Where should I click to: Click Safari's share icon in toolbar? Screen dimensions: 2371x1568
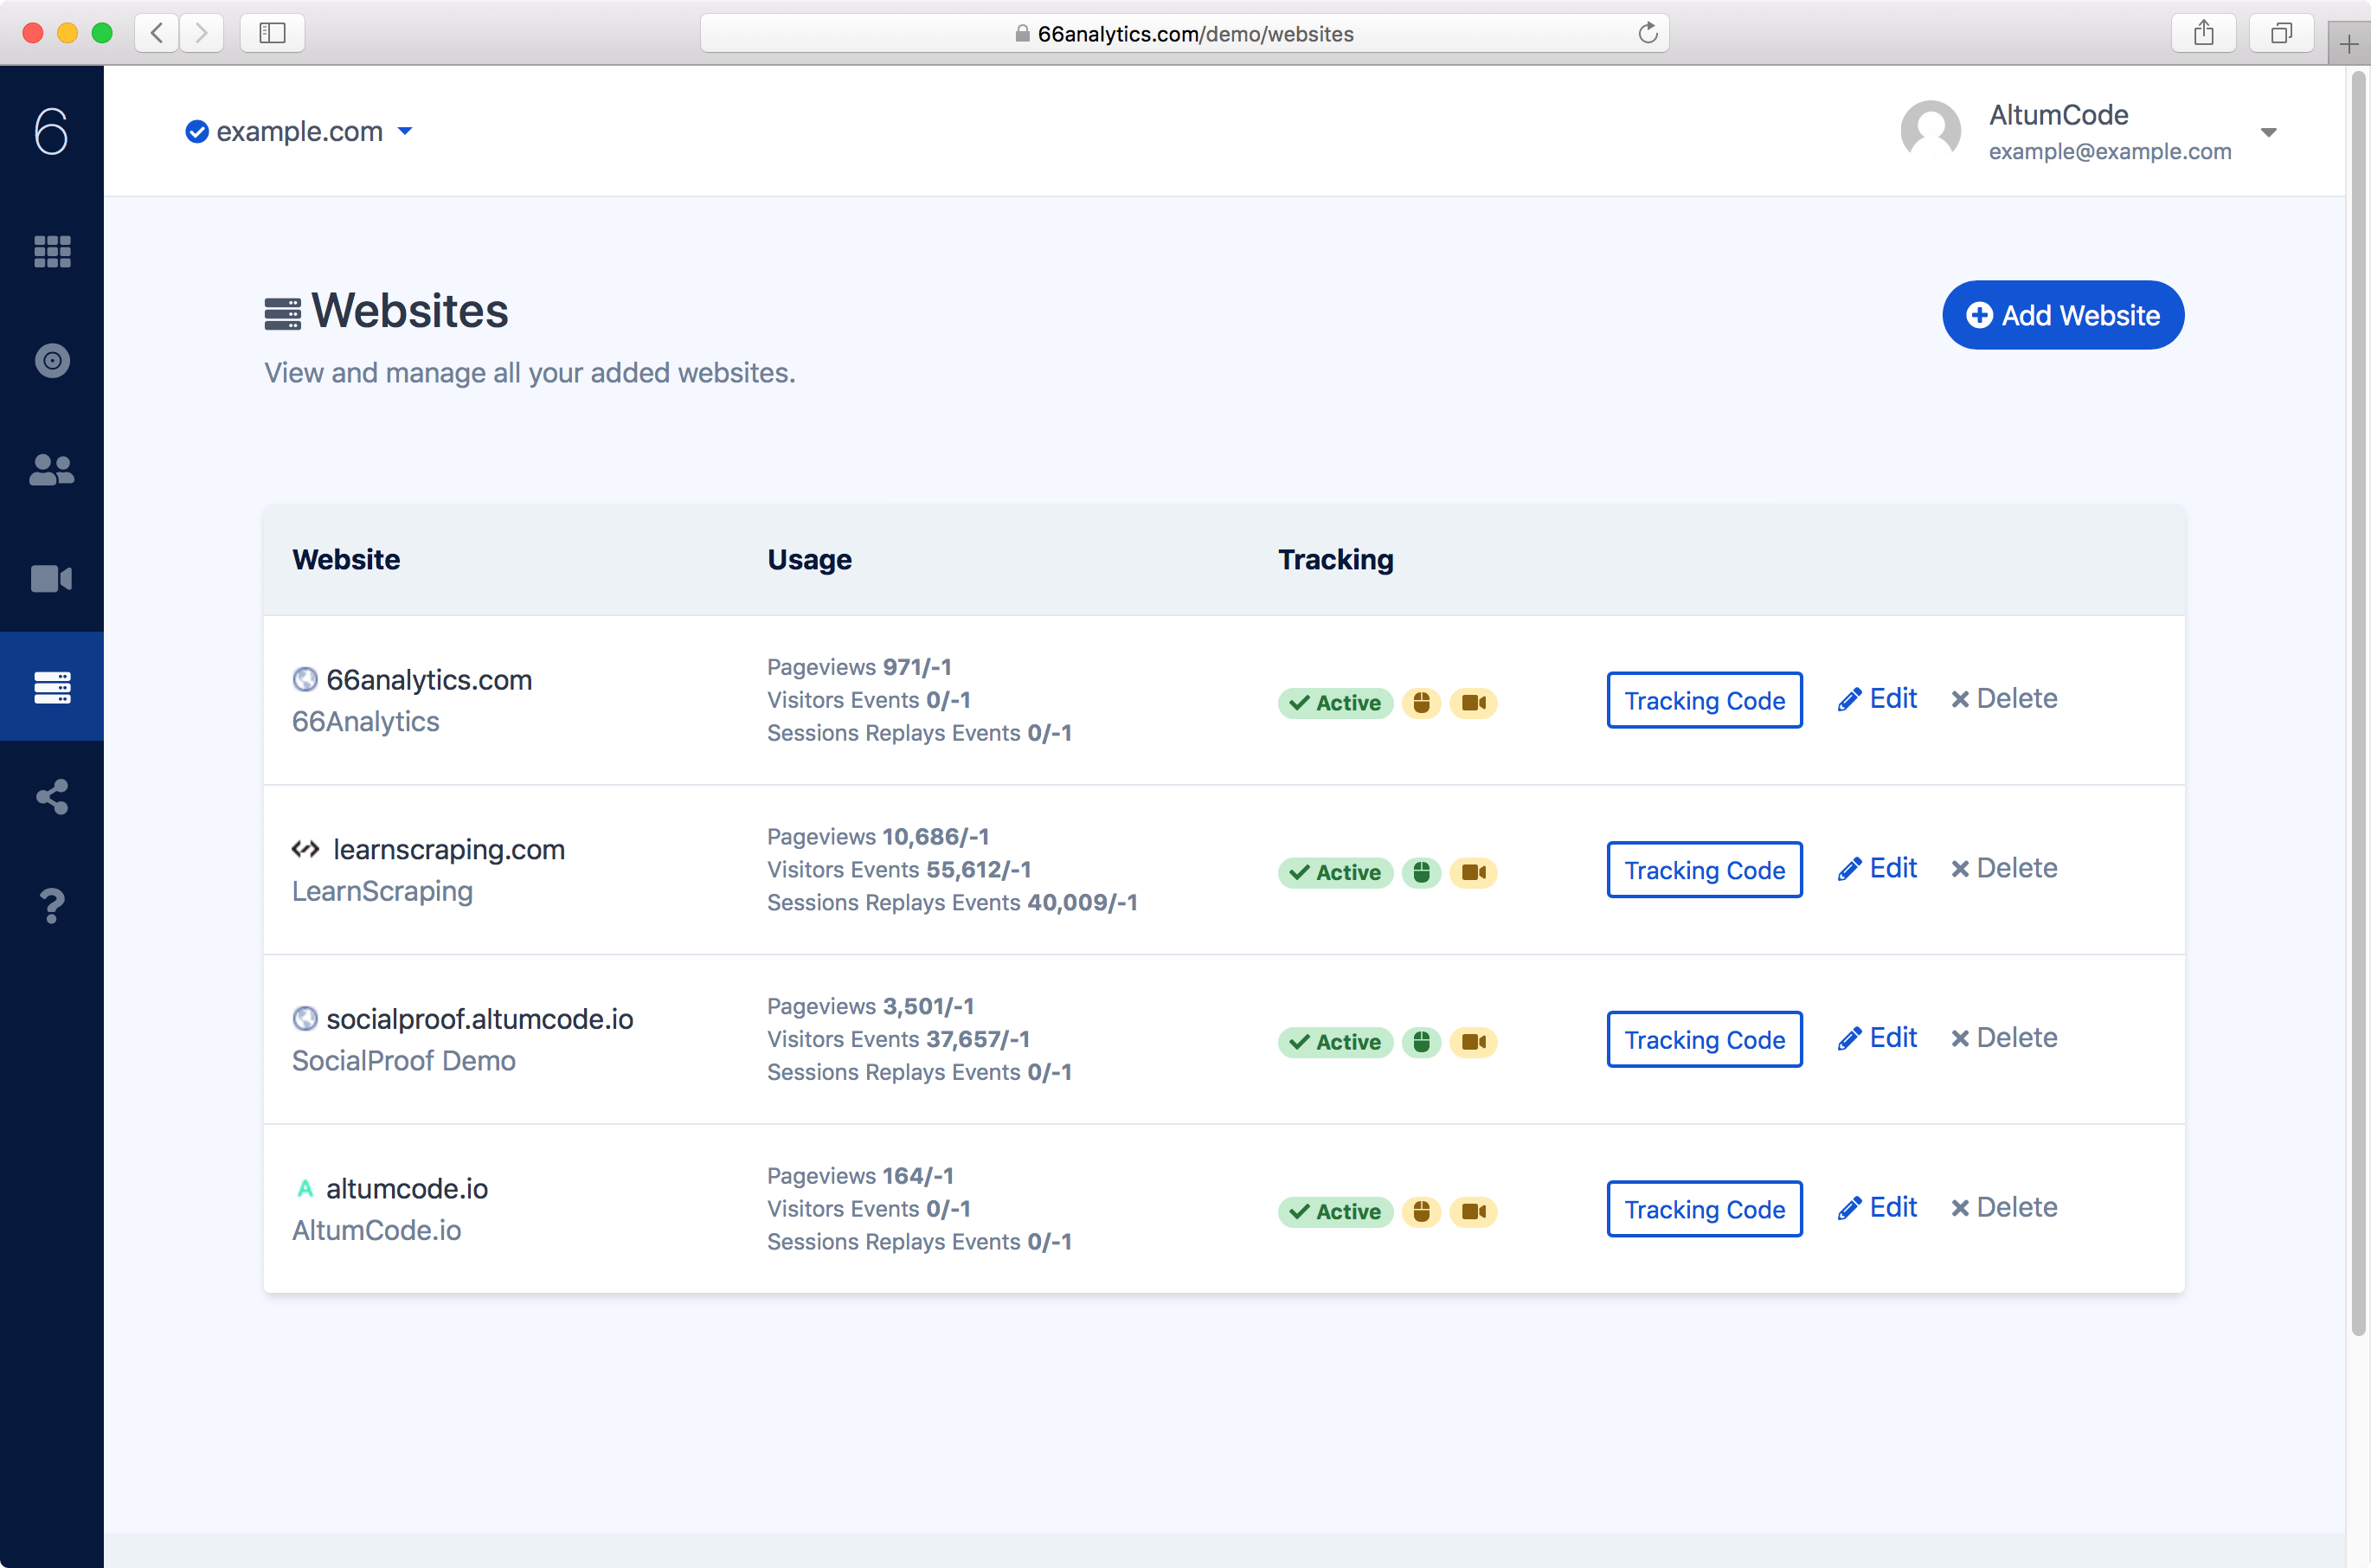point(2203,33)
